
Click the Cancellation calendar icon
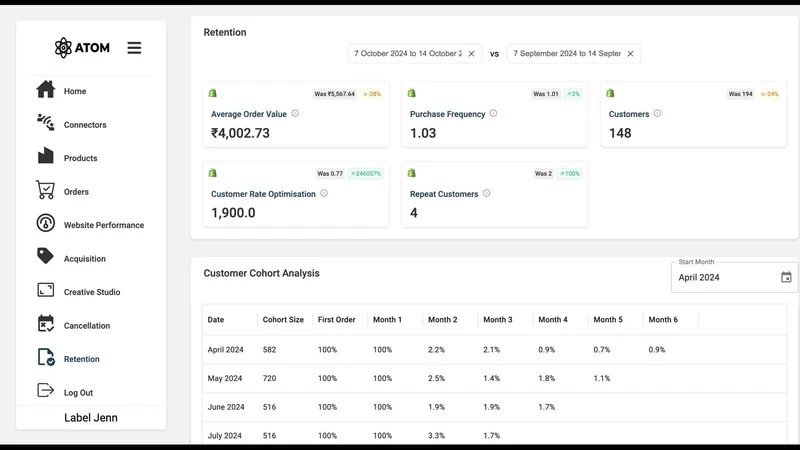click(x=45, y=323)
